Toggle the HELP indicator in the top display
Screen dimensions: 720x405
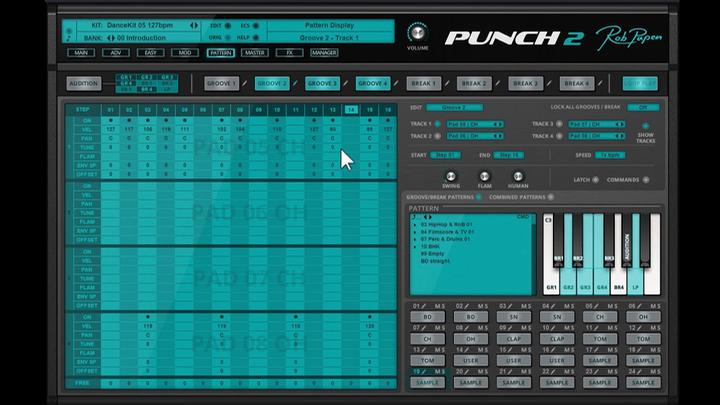coord(256,38)
